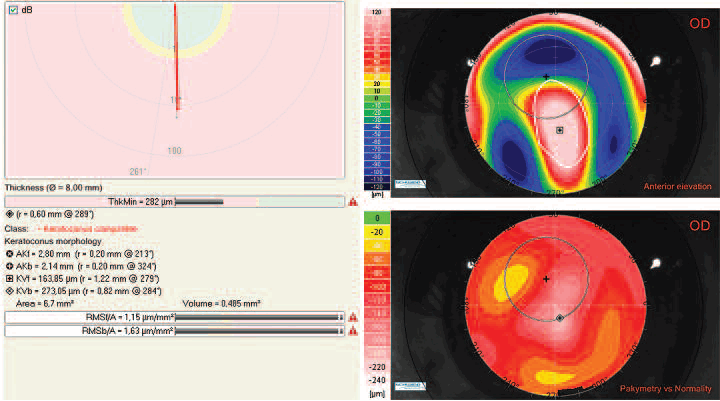Click the 'Thickness (Ø = 8,00 mm)' text
This screenshot has width=720, height=401.
tap(53, 187)
